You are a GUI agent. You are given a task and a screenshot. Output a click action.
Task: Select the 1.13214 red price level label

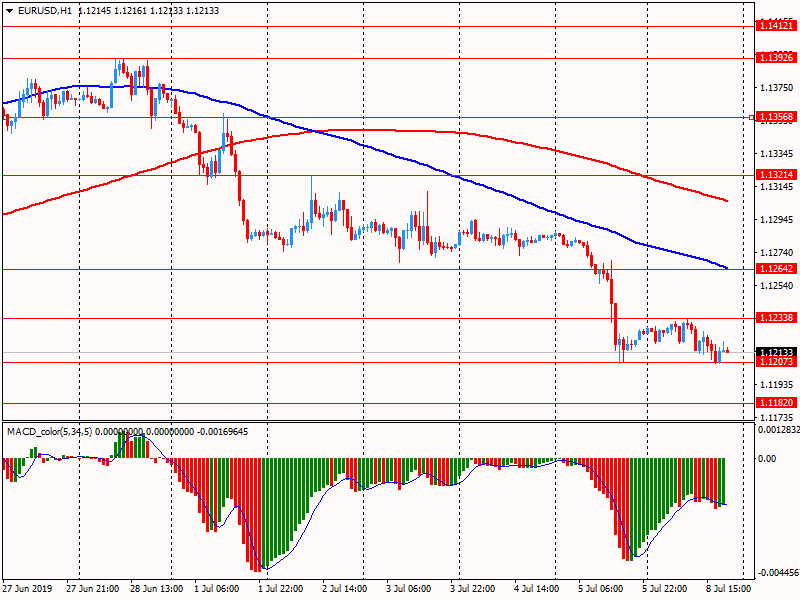777,174
